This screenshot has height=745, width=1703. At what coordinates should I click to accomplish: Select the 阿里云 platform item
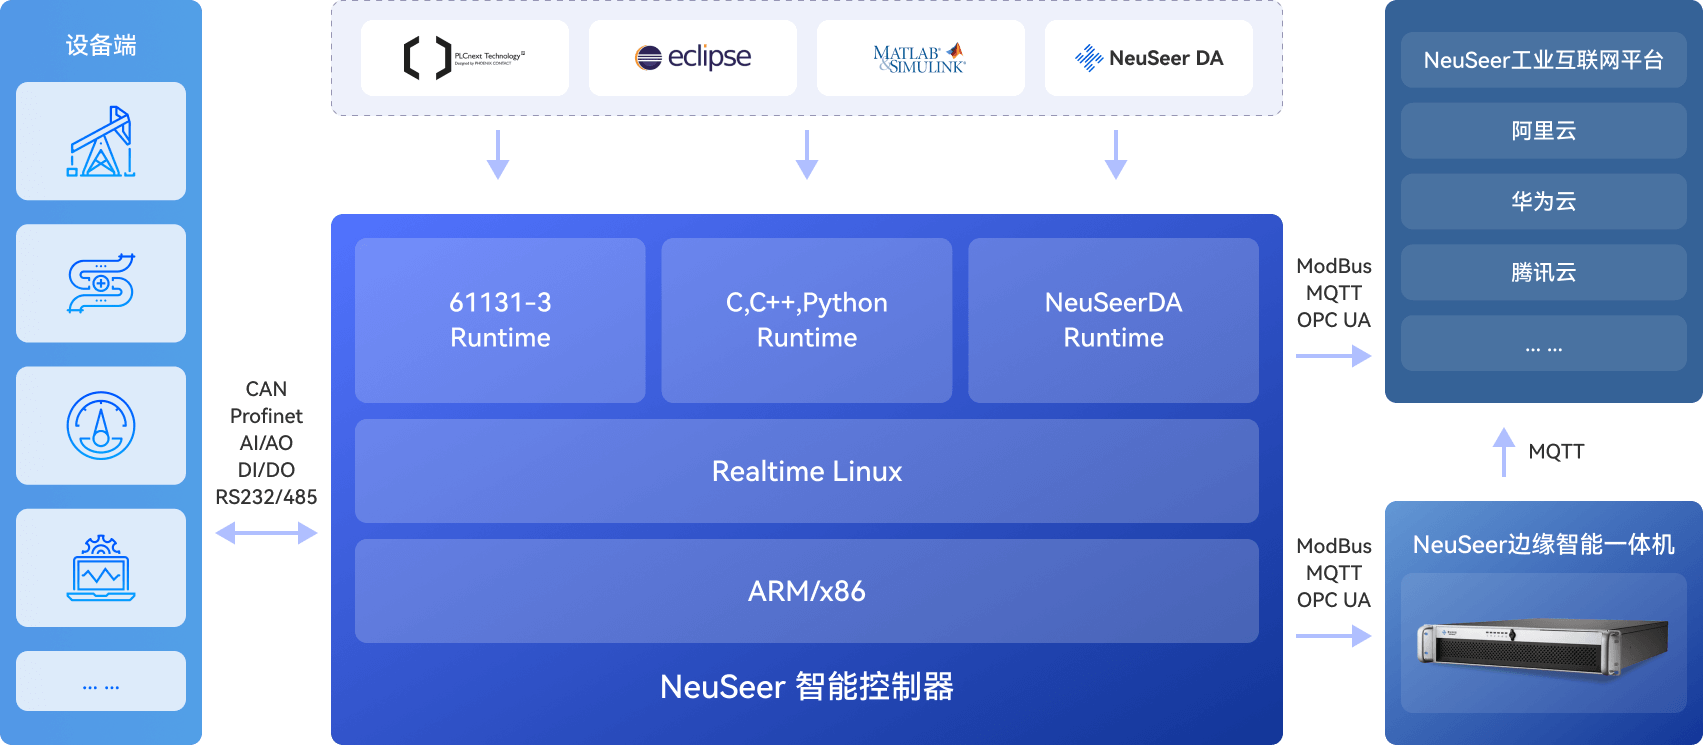(x=1543, y=131)
